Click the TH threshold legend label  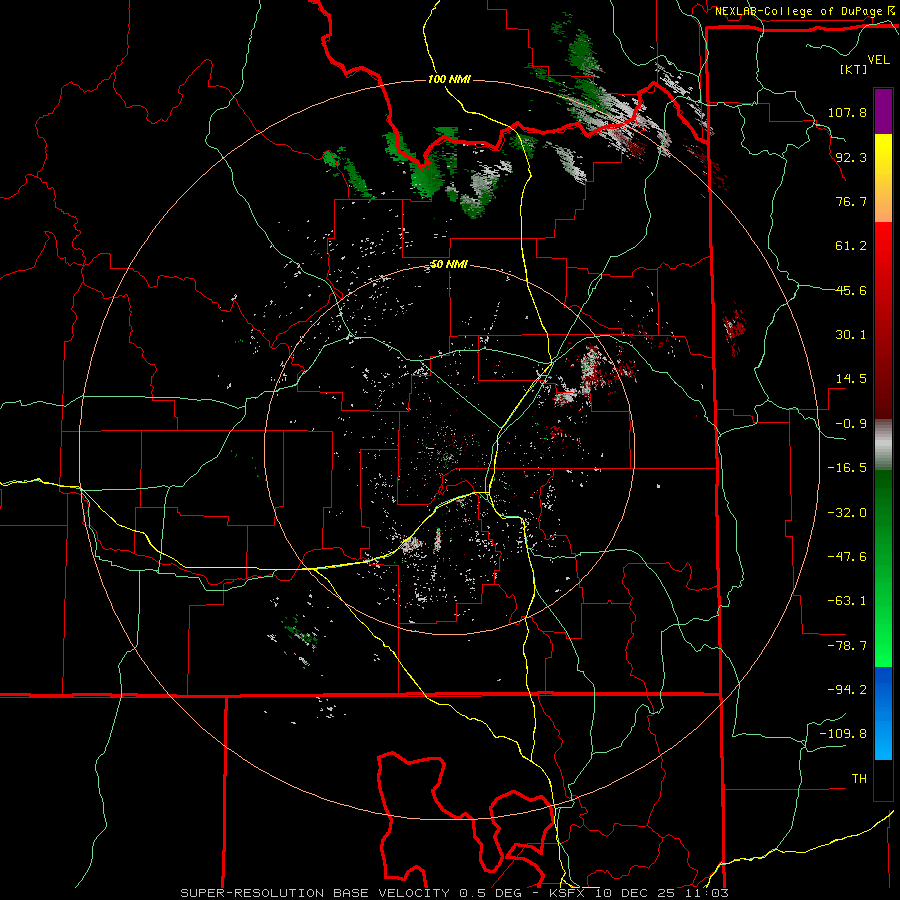click(859, 779)
